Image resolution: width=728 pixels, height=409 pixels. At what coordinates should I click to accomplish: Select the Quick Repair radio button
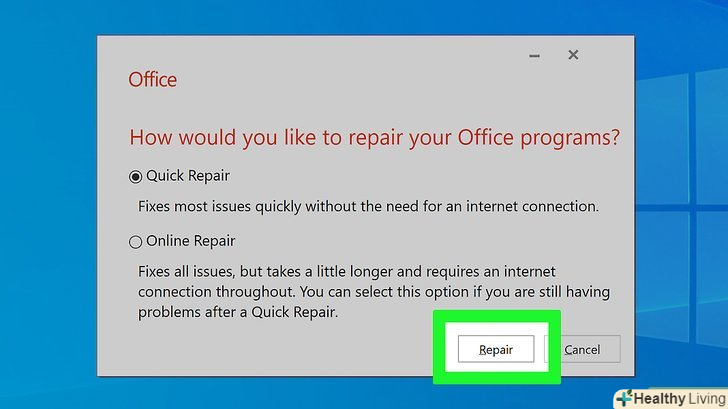(x=136, y=176)
